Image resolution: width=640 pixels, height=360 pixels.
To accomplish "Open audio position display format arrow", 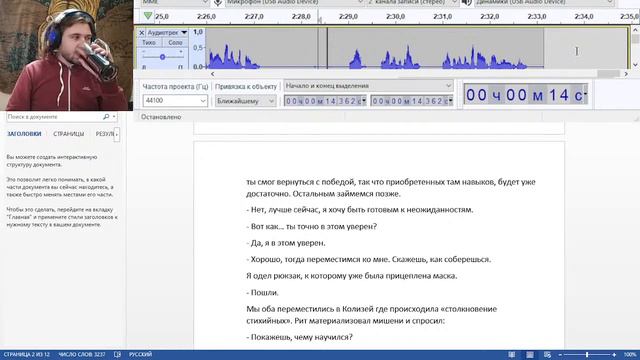I will (x=586, y=94).
